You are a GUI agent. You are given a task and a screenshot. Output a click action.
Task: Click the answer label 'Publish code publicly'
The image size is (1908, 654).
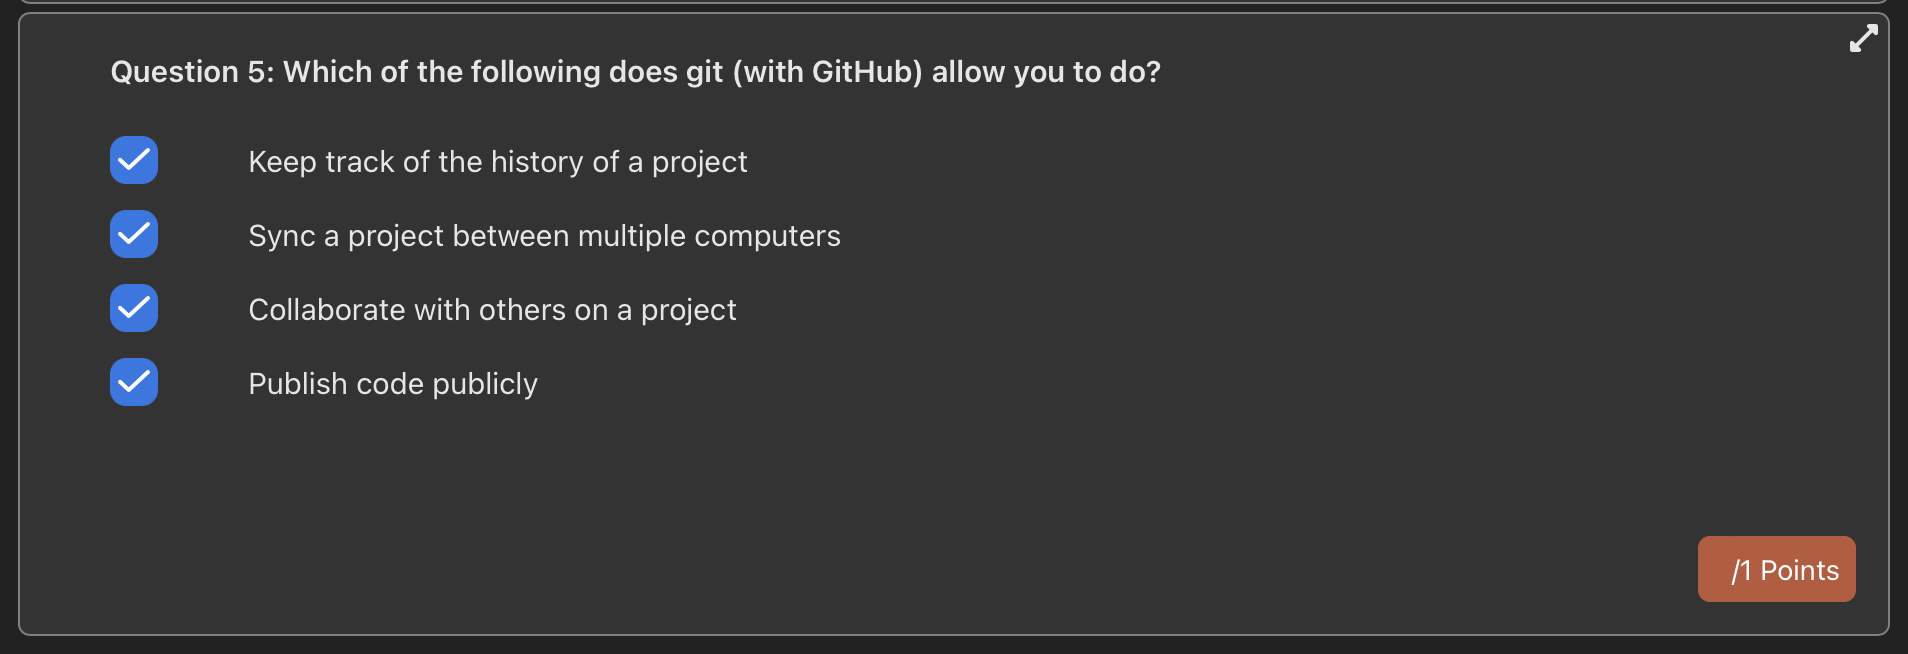[x=393, y=383]
